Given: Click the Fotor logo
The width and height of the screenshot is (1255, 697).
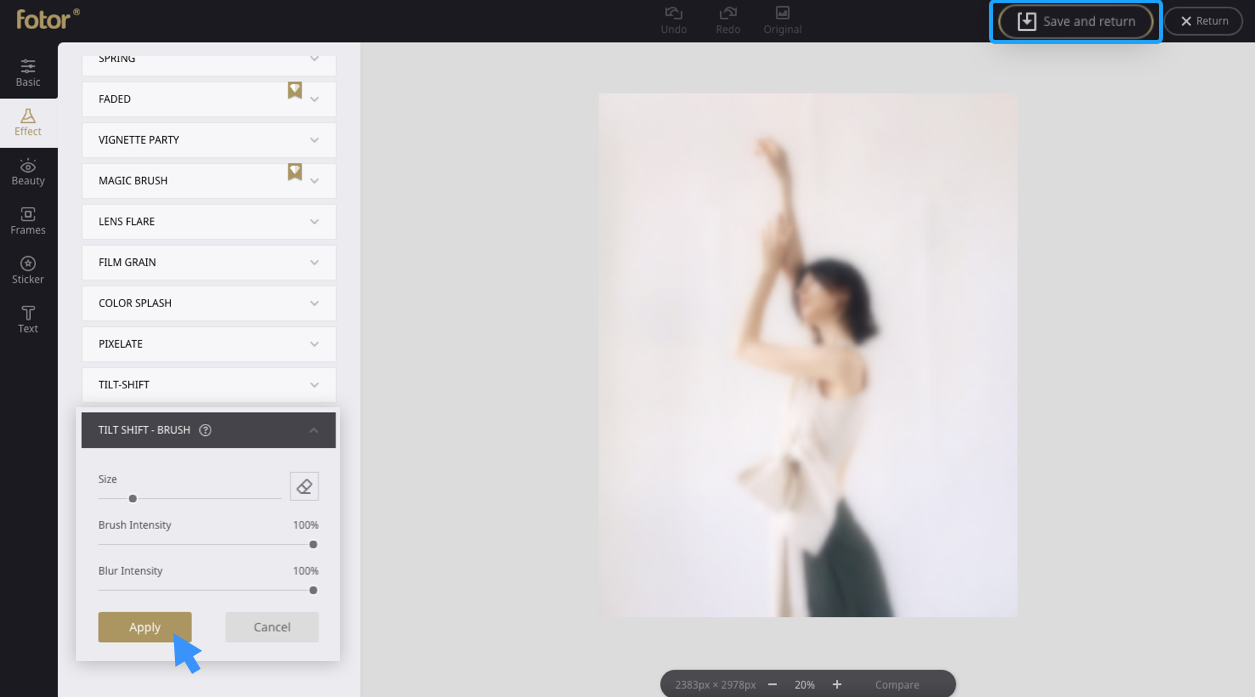Looking at the screenshot, I should [48, 18].
